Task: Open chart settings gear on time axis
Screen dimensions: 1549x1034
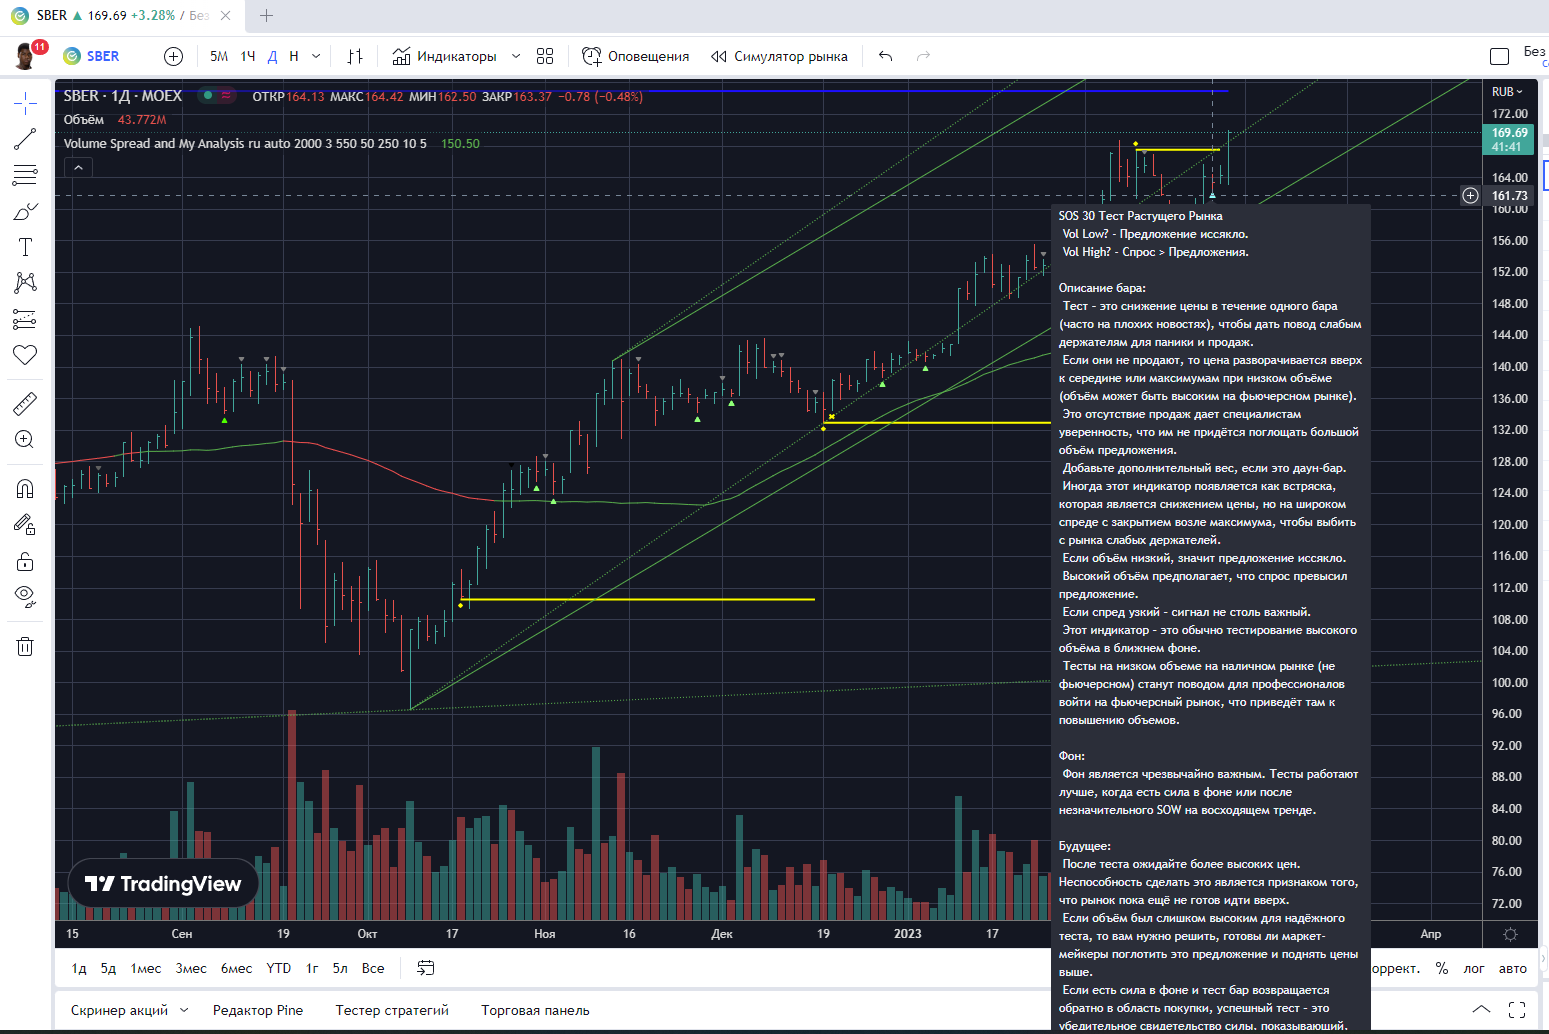Action: [x=1510, y=934]
